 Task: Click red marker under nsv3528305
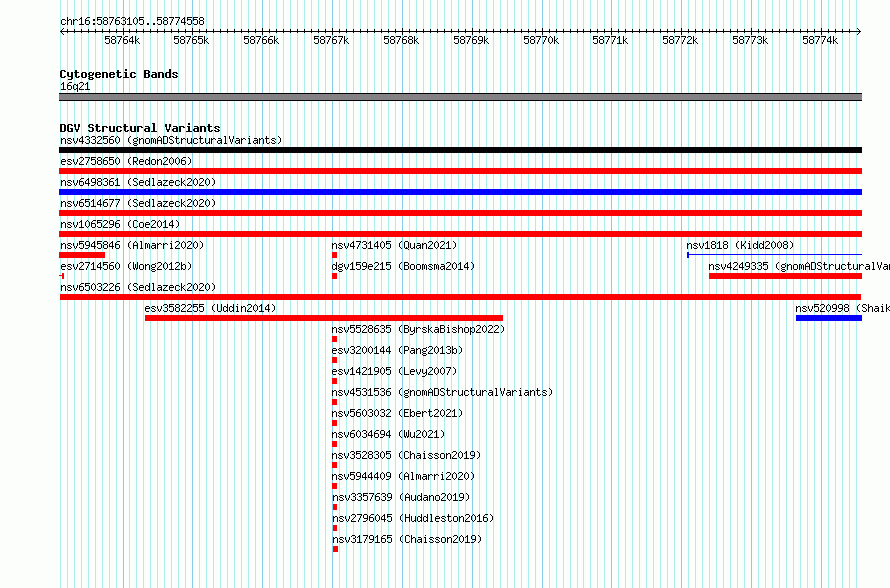click(x=334, y=465)
